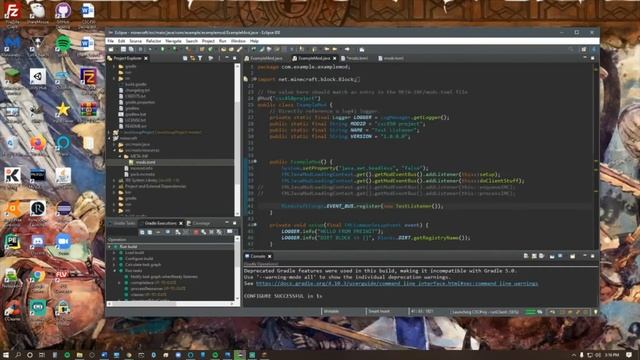
Task: Switch to the first mods.toml editor tab
Action: [x=354, y=58]
